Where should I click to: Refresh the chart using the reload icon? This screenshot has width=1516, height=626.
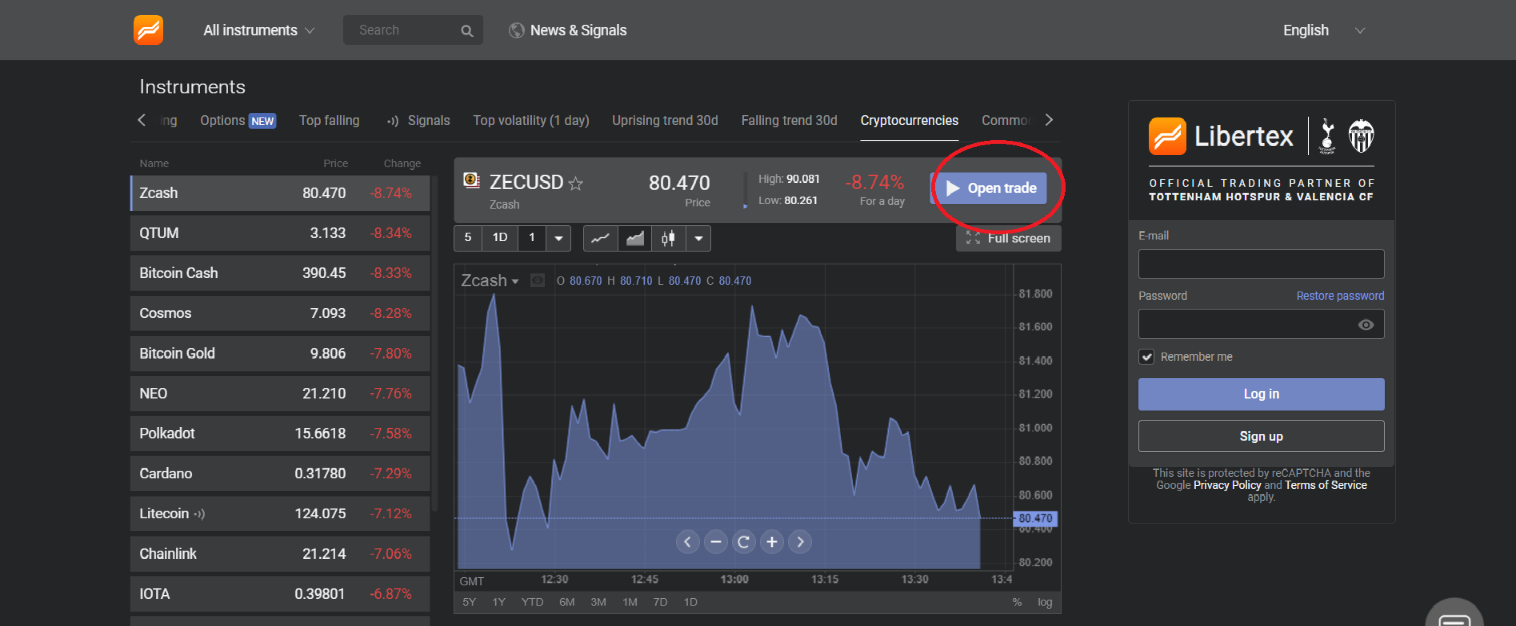(x=743, y=541)
